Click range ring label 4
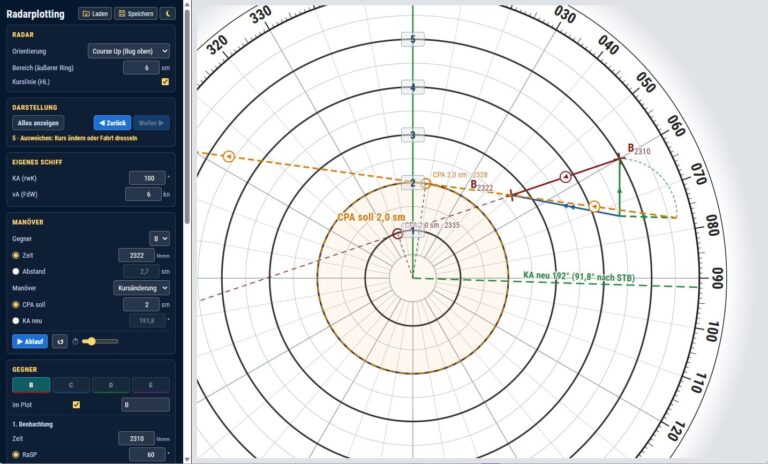Screen dimensions: 768x464 [413, 87]
